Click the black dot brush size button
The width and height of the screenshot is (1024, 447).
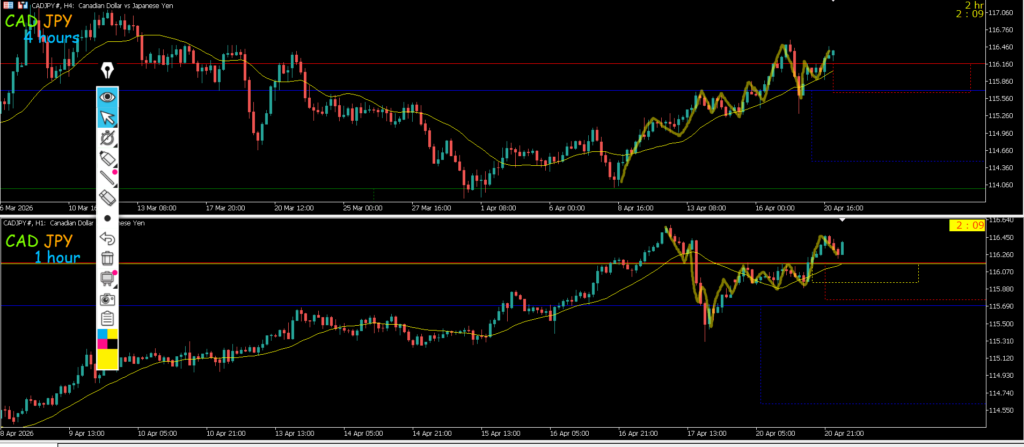coord(108,218)
